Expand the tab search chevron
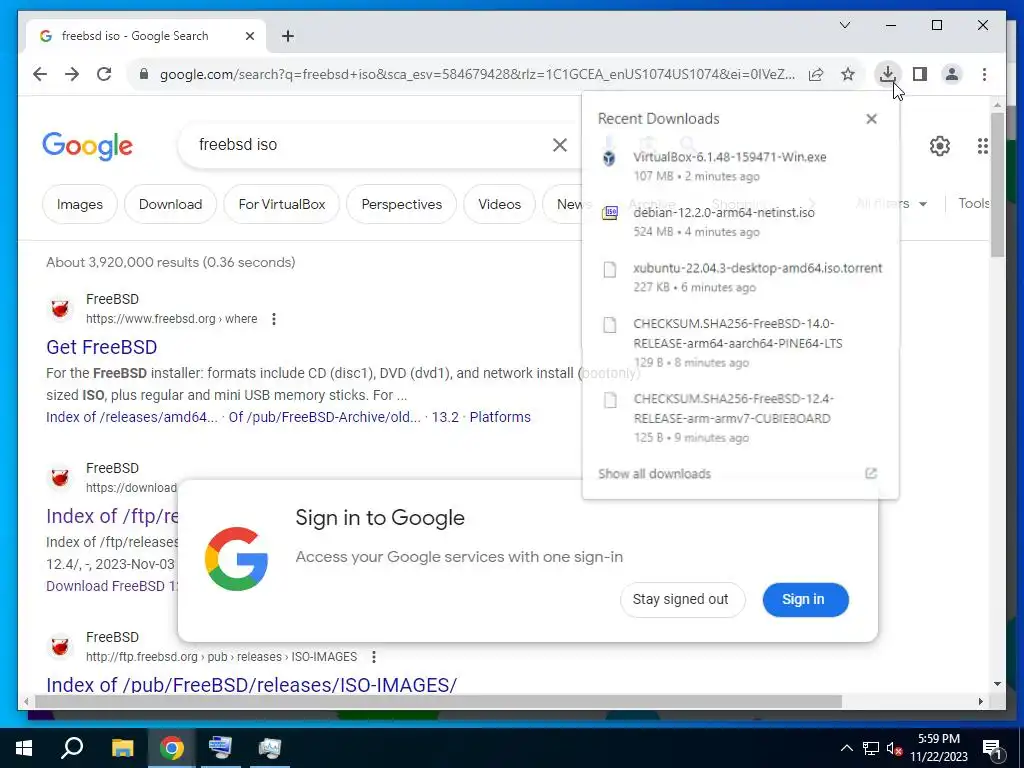 point(844,25)
